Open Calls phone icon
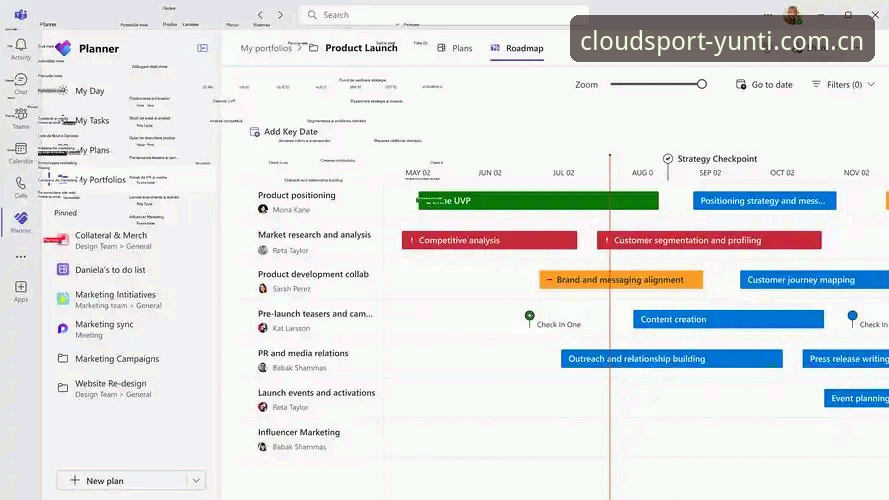The image size is (889, 500). point(21,183)
